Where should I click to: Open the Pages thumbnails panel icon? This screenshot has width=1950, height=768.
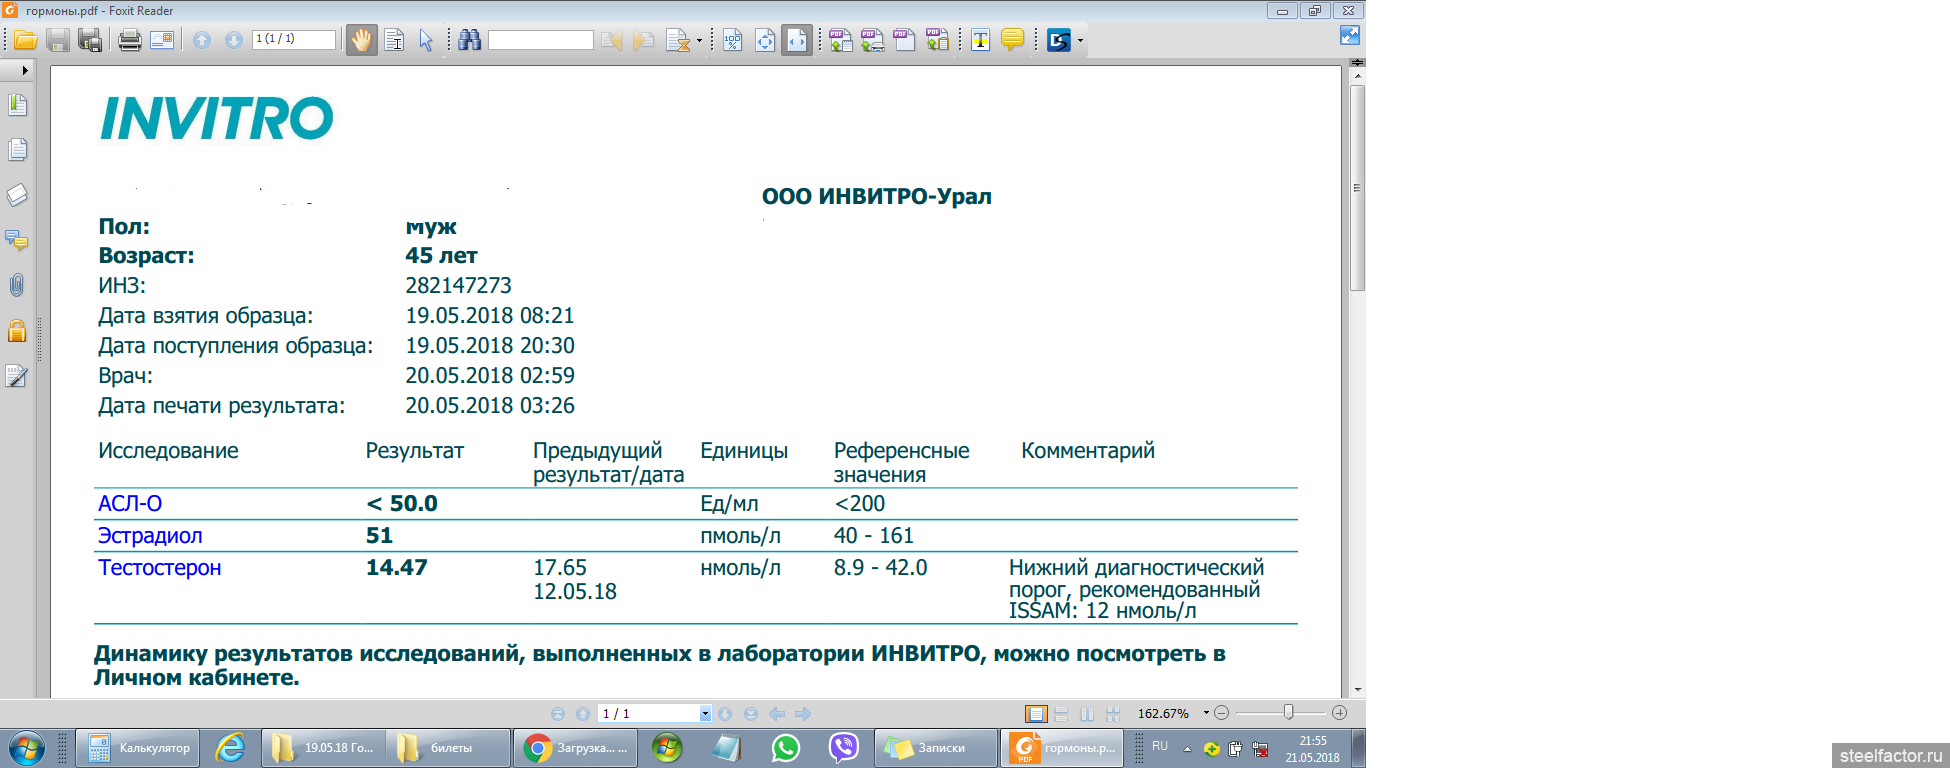pos(17,150)
